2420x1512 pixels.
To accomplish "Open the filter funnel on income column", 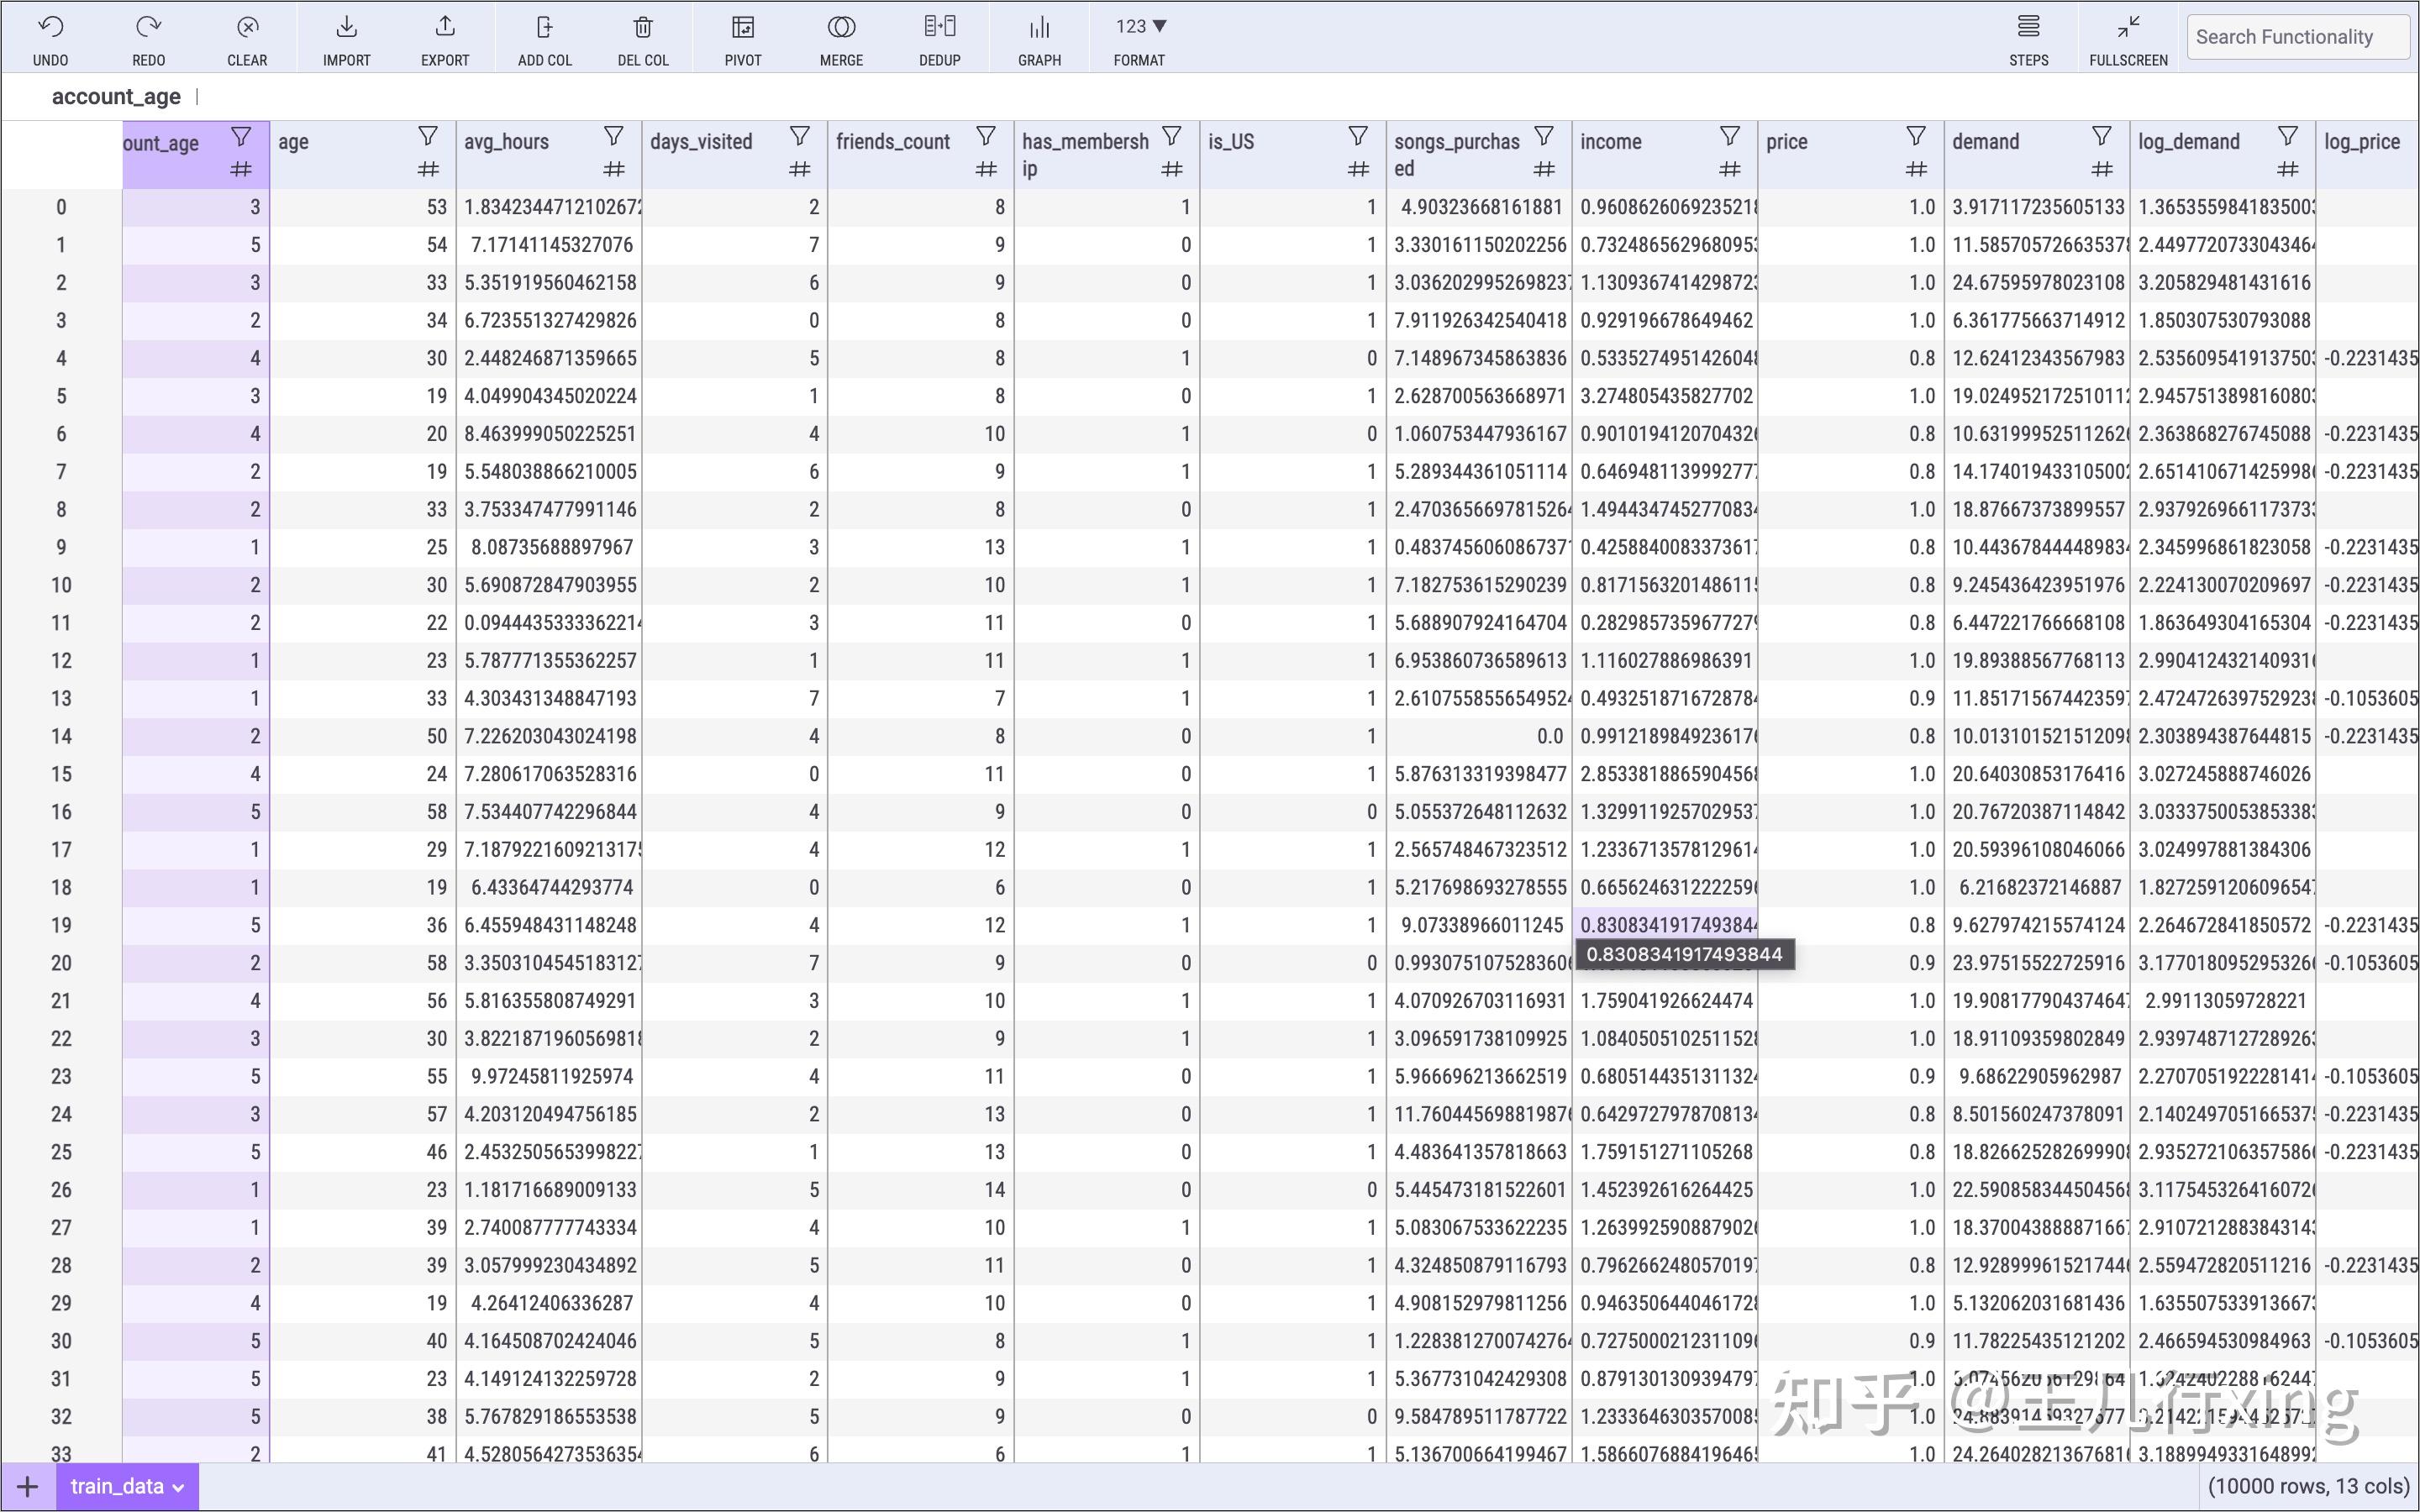I will coord(1729,134).
